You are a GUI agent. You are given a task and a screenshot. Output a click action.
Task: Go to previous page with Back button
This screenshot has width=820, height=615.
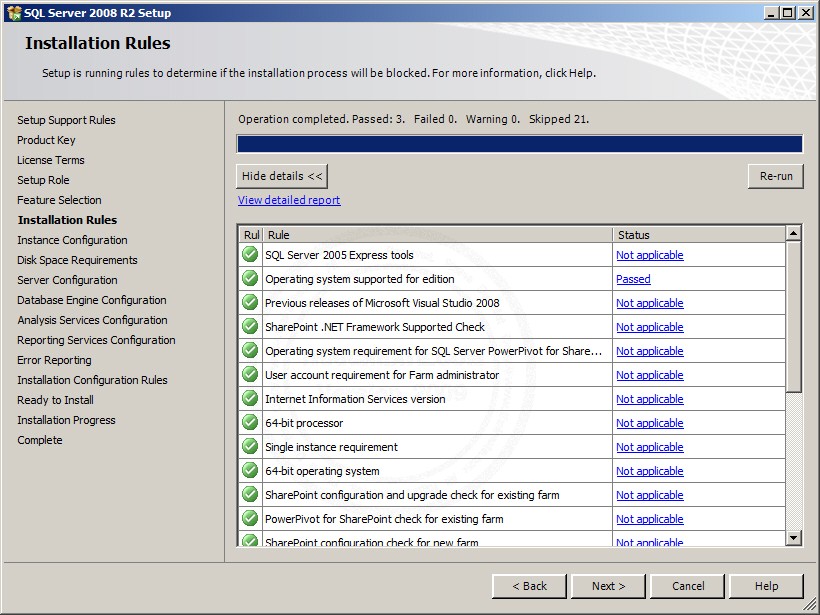click(529, 586)
